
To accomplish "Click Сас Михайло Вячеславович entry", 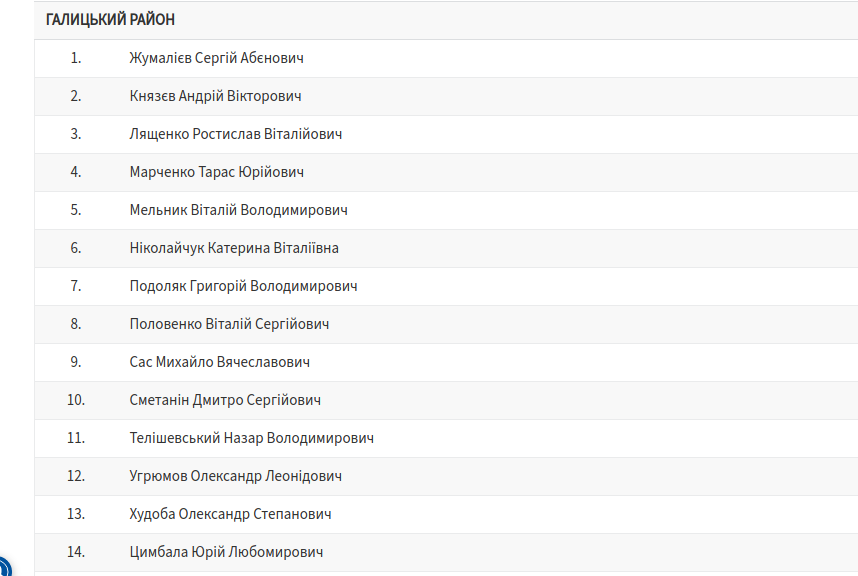I will [x=219, y=362].
